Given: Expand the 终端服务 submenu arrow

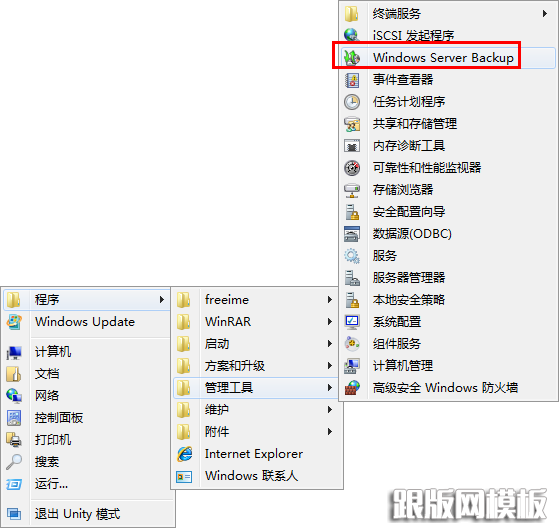Looking at the screenshot, I should click(545, 14).
